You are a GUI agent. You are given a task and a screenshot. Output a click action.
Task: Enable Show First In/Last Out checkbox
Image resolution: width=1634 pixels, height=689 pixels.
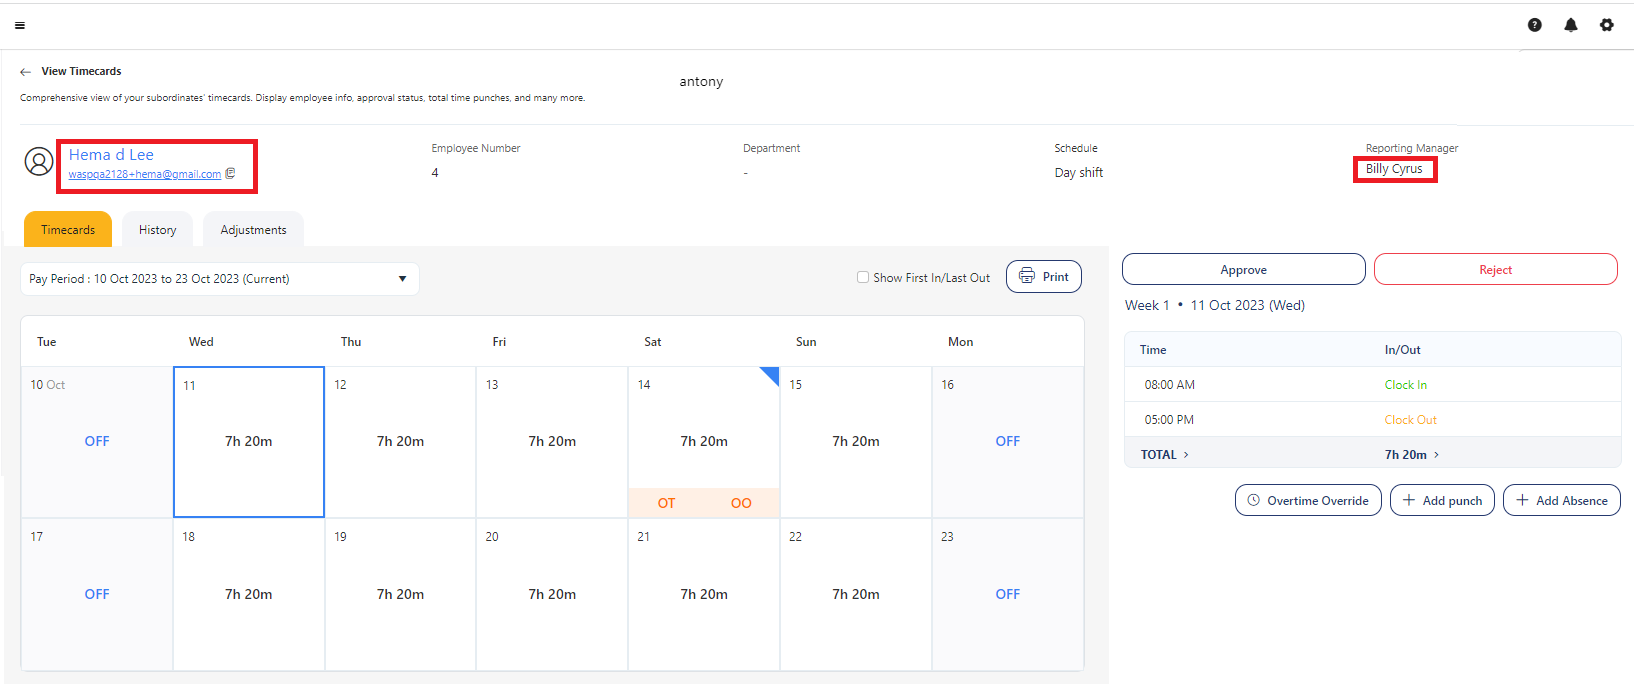point(862,278)
